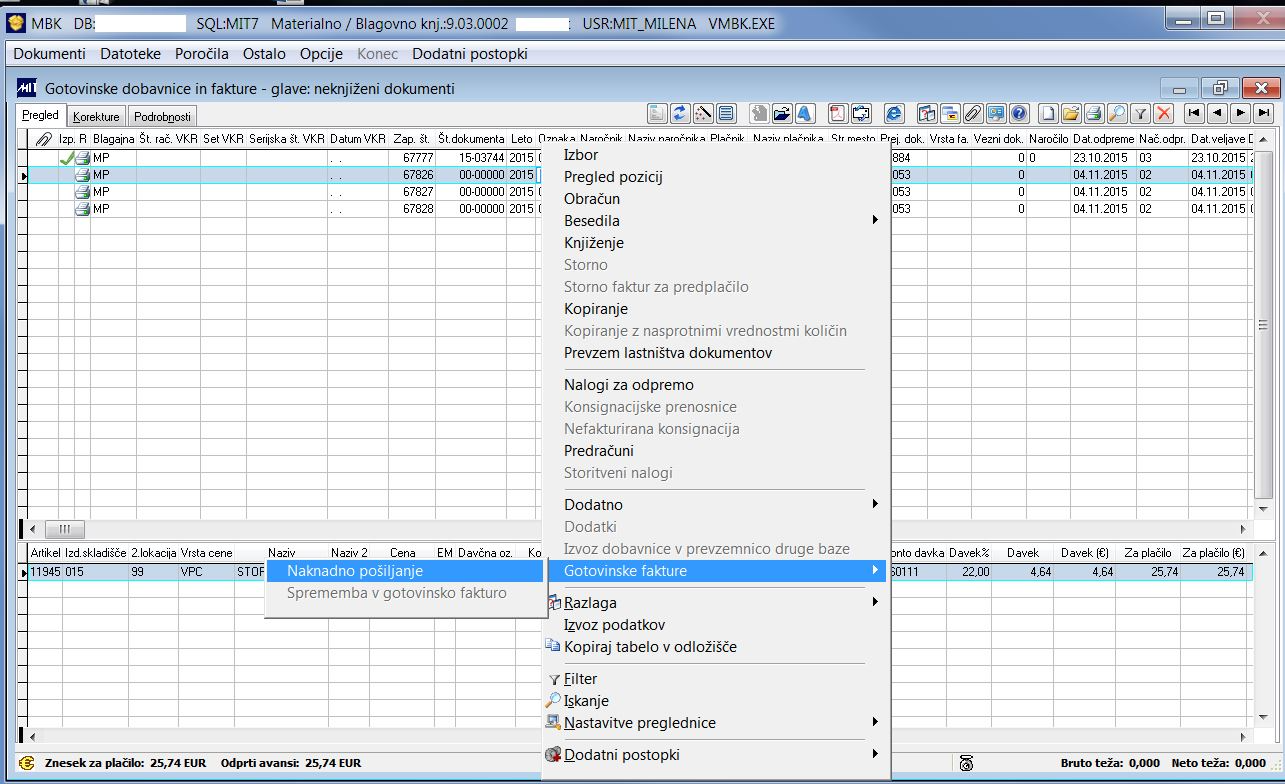Switch to the Podrobnosti tab
Image resolution: width=1285 pixels, height=784 pixels.
click(x=162, y=117)
